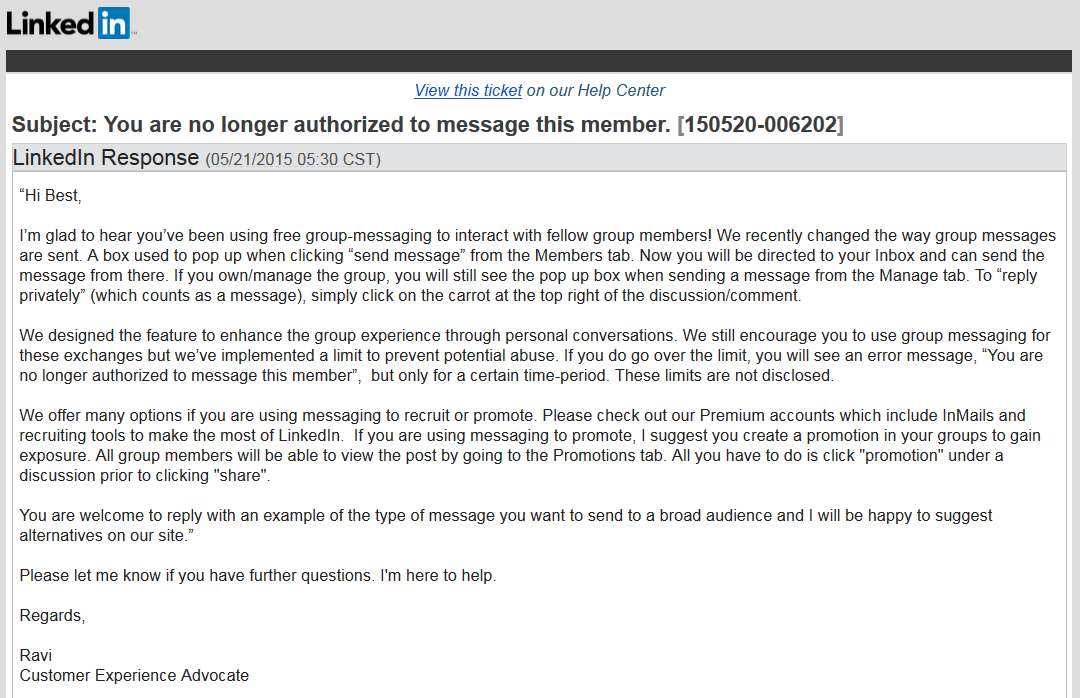The width and height of the screenshot is (1080, 698).
Task: Click the response timestamp 05/21/2015 05:30 CST
Action: (x=293, y=159)
